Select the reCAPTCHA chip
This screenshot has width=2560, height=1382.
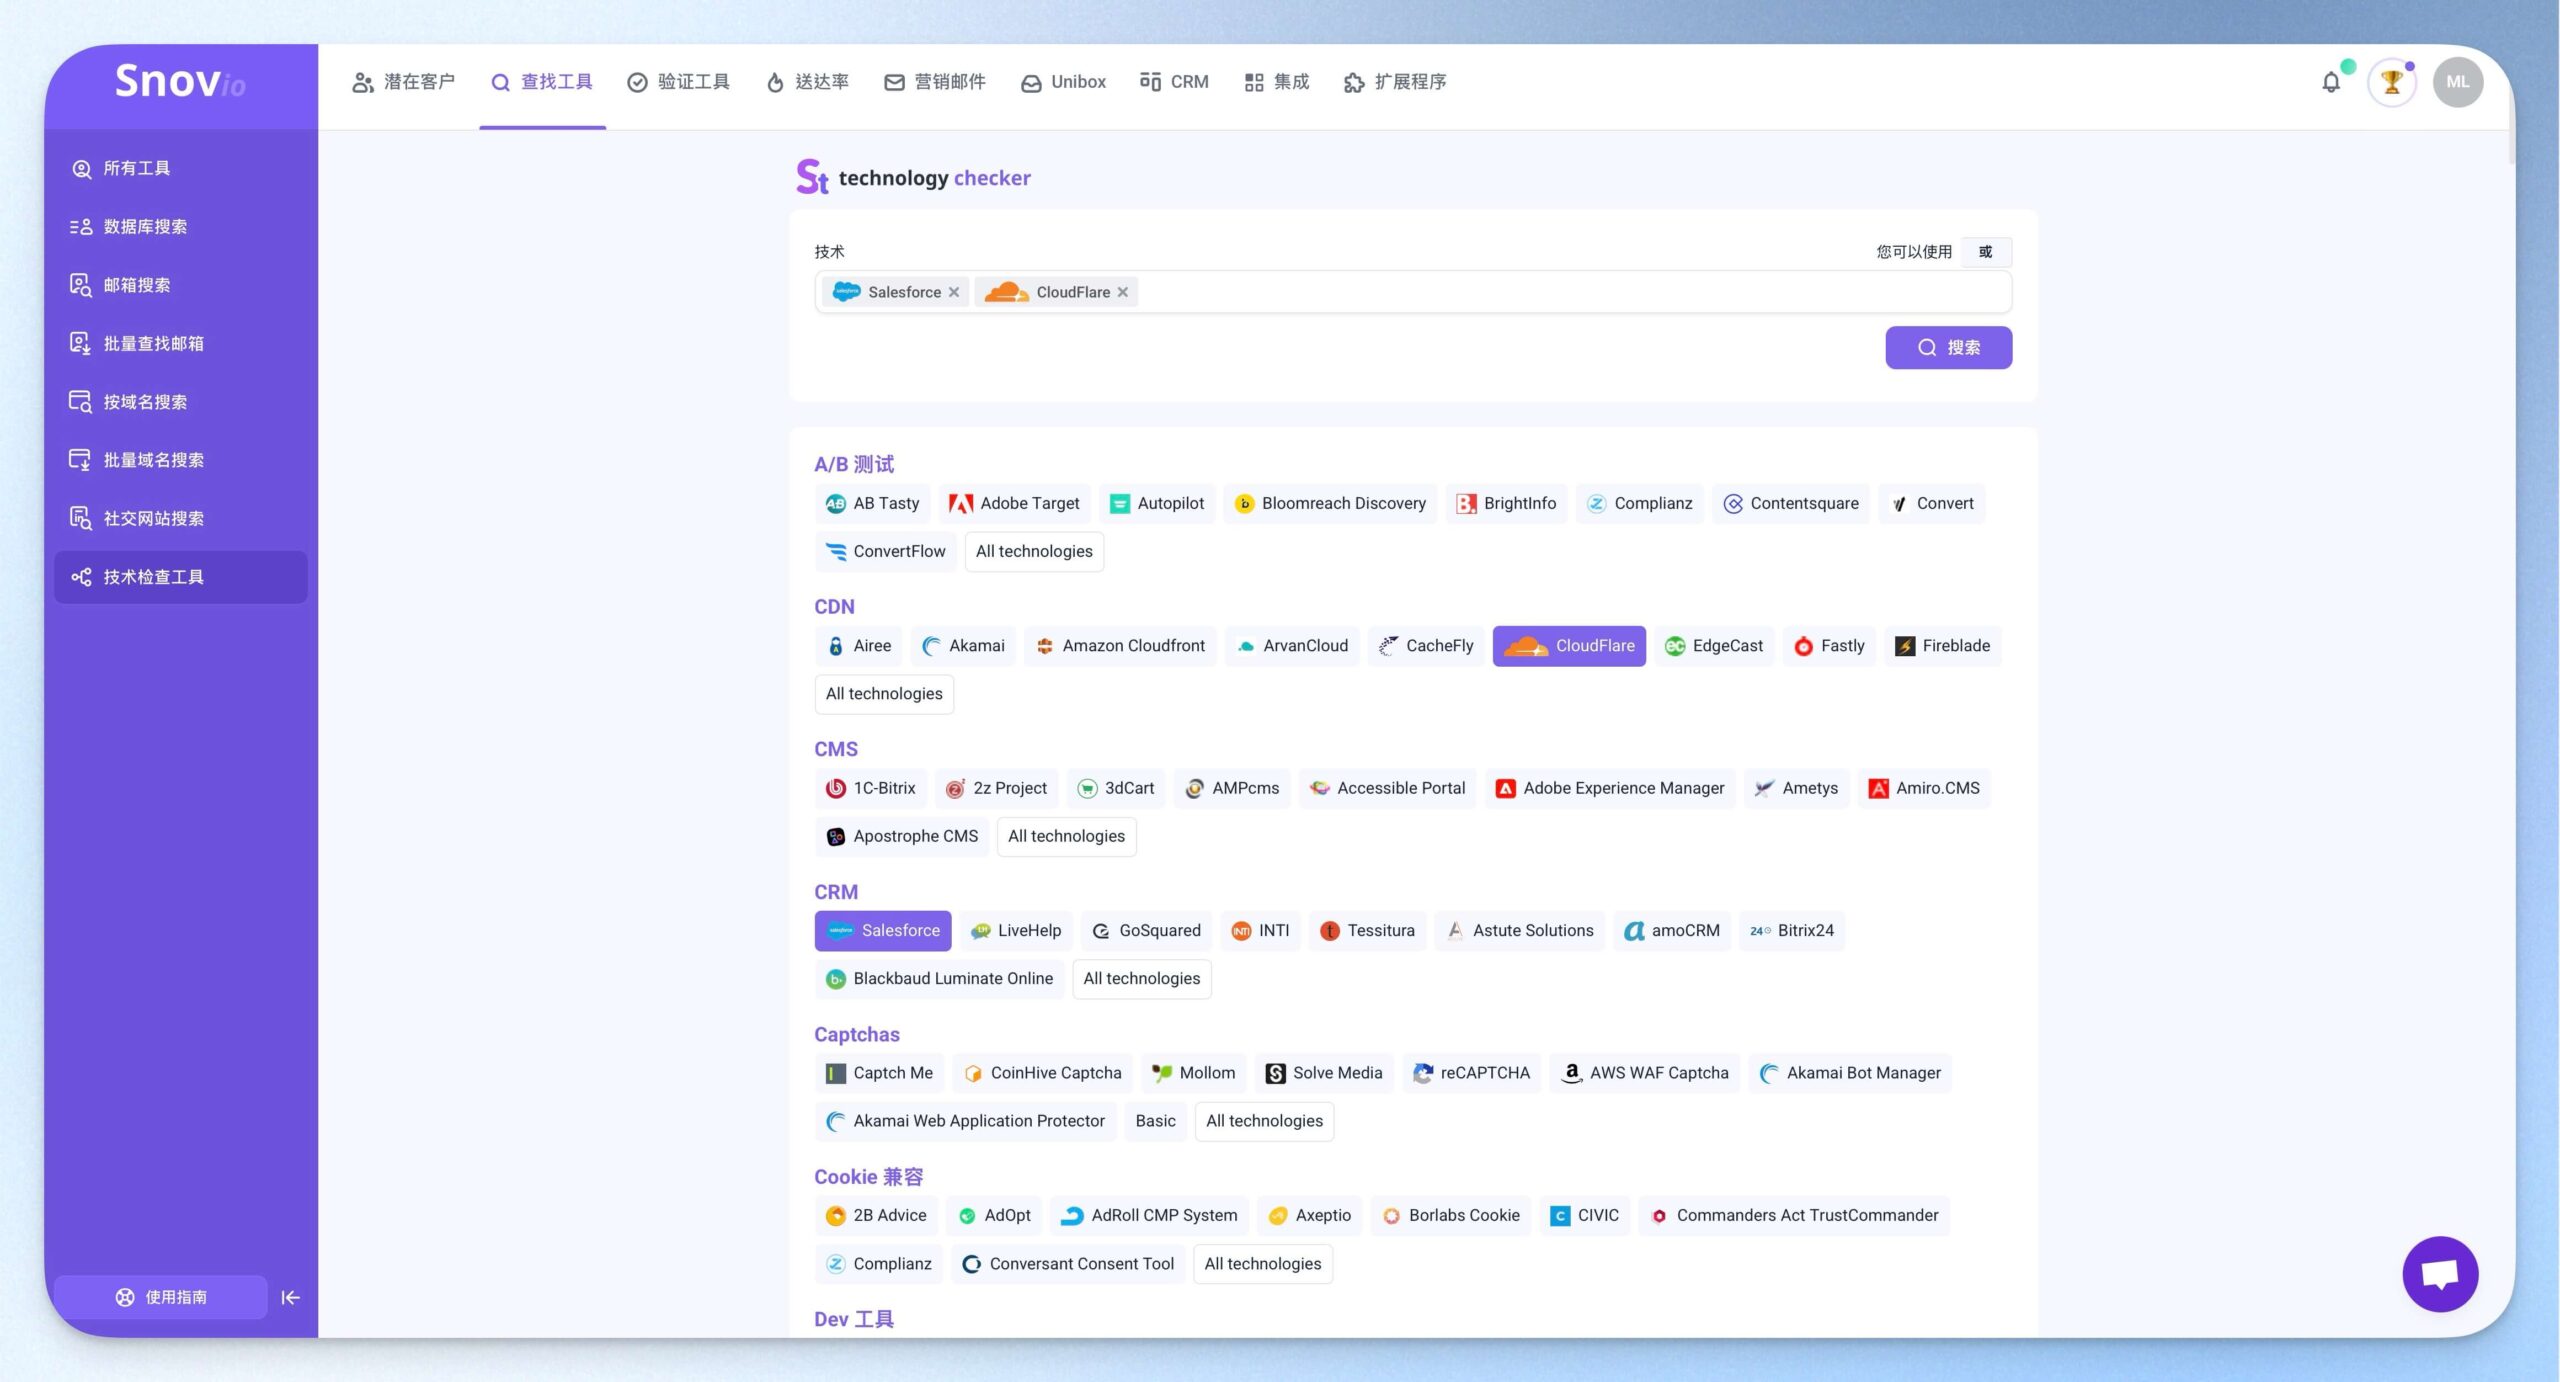[1471, 1073]
